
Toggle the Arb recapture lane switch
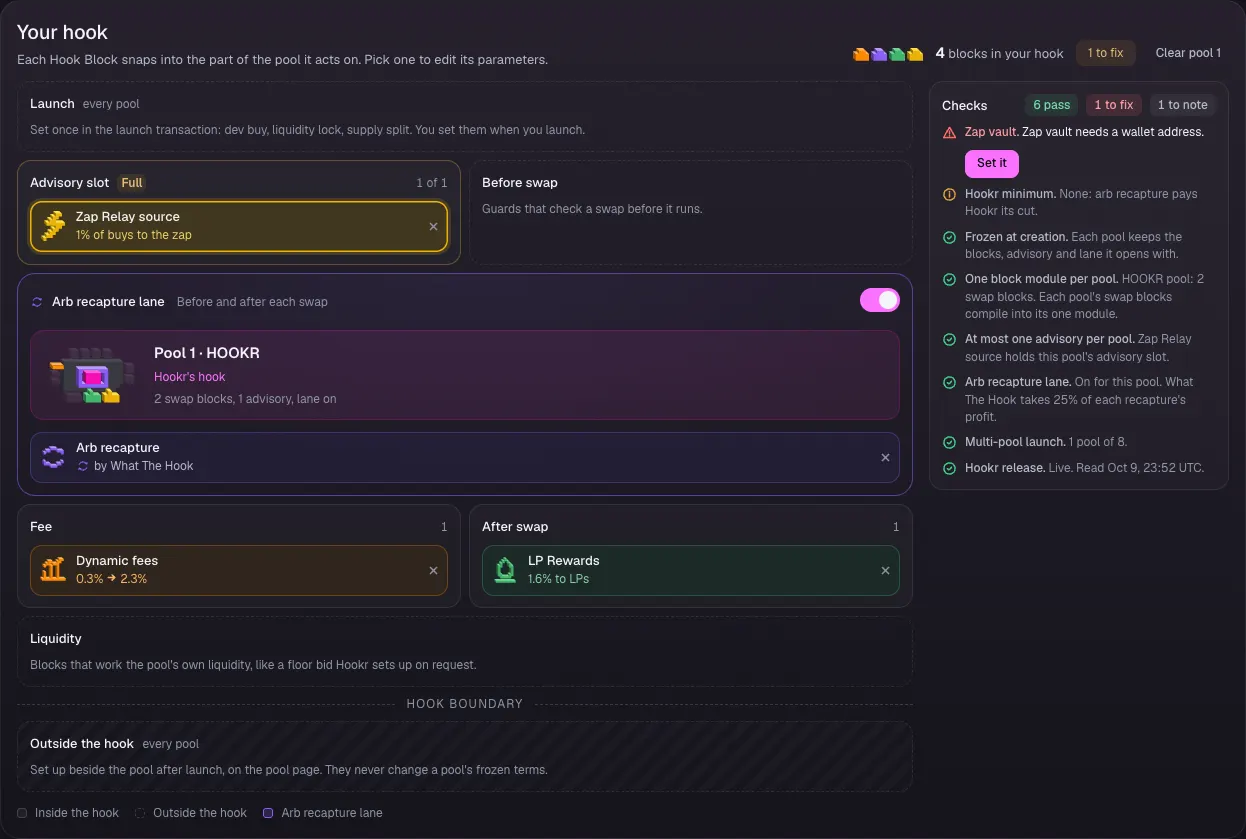tap(880, 300)
